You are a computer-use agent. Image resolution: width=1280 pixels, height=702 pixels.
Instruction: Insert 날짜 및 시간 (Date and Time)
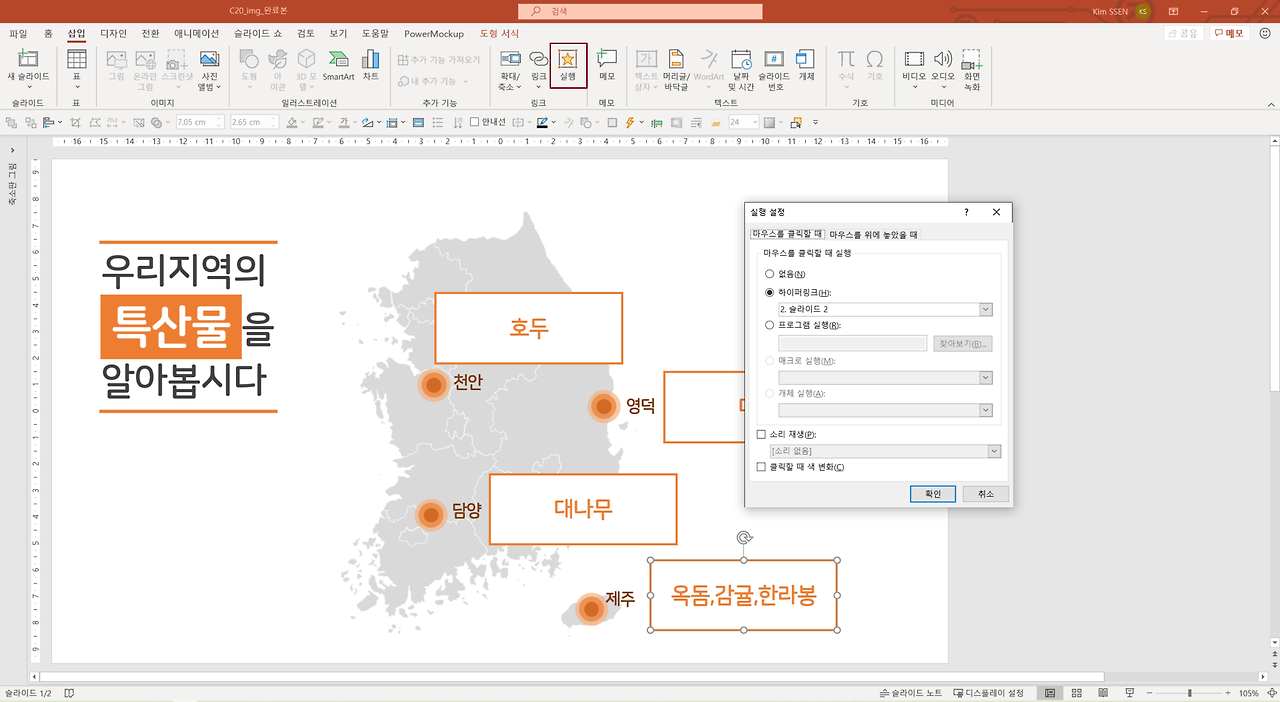(740, 68)
